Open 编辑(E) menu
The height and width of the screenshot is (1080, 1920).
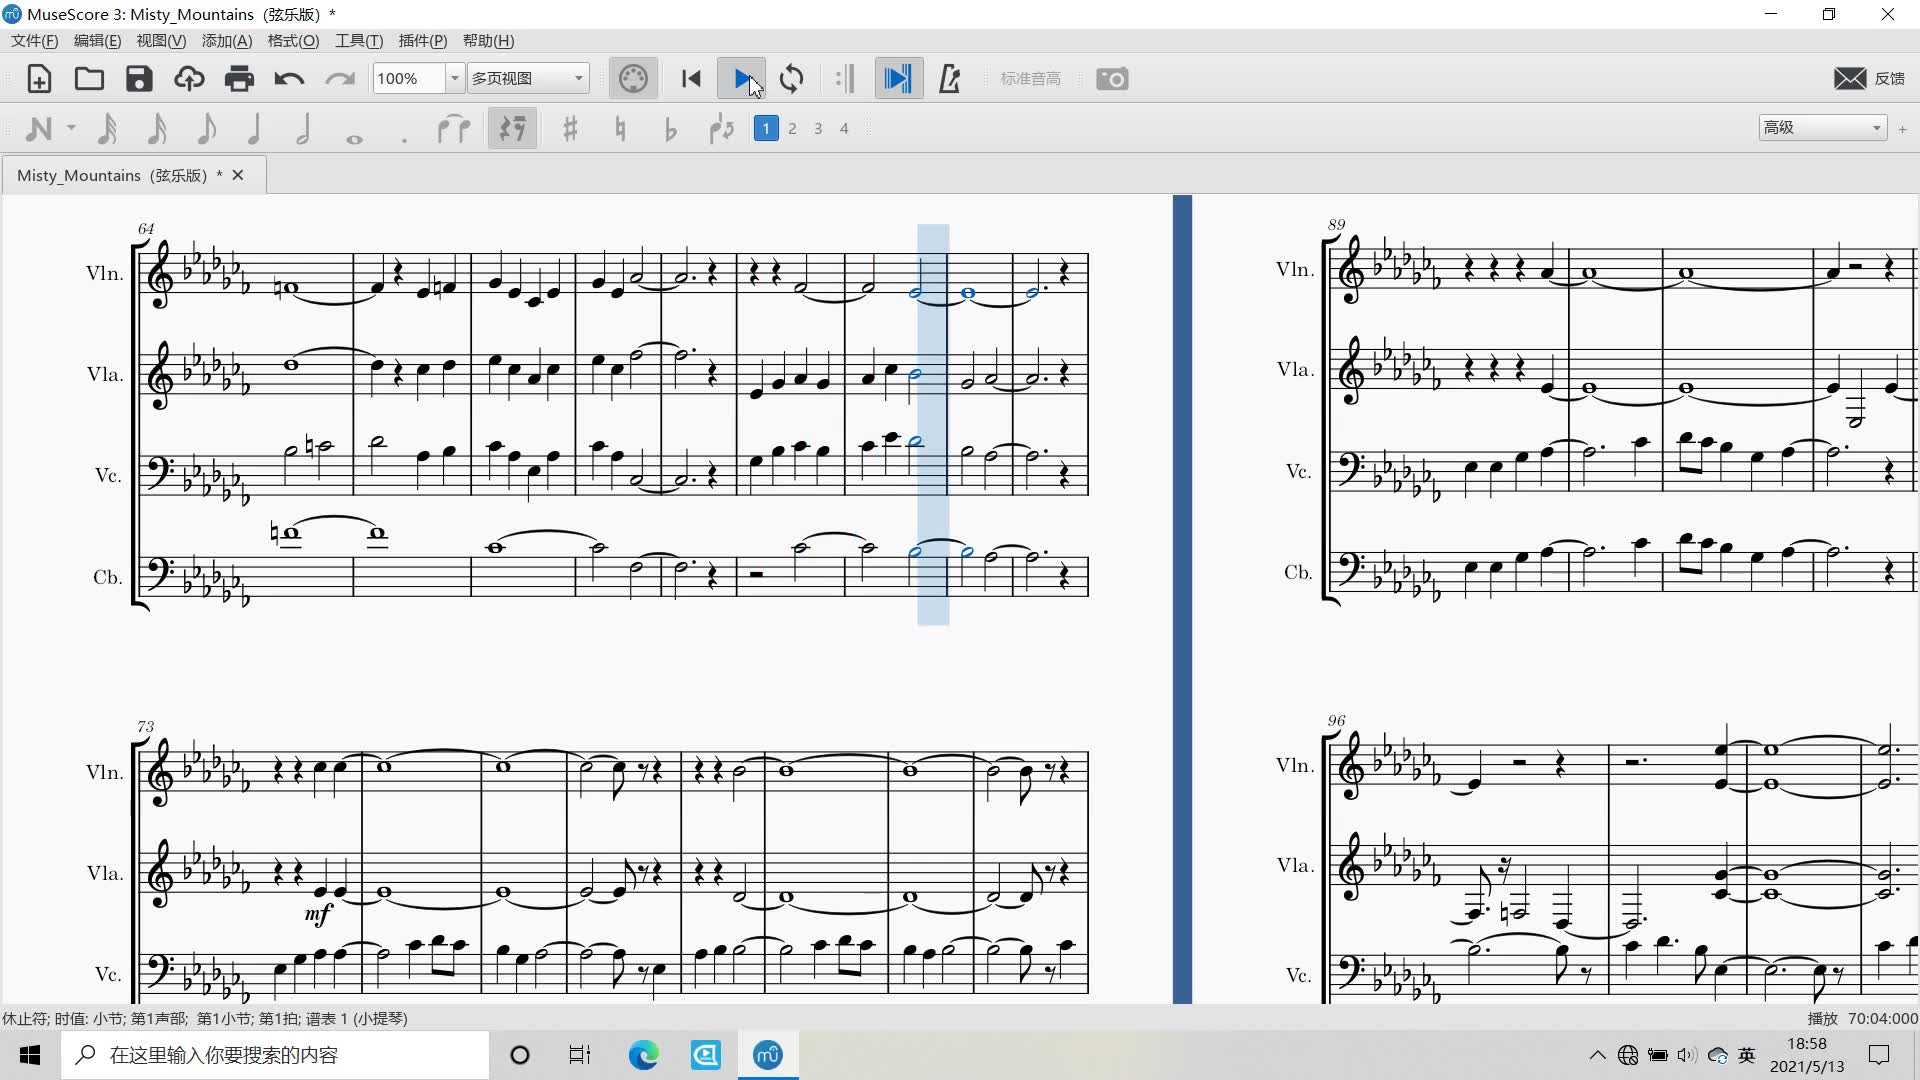[x=97, y=41]
